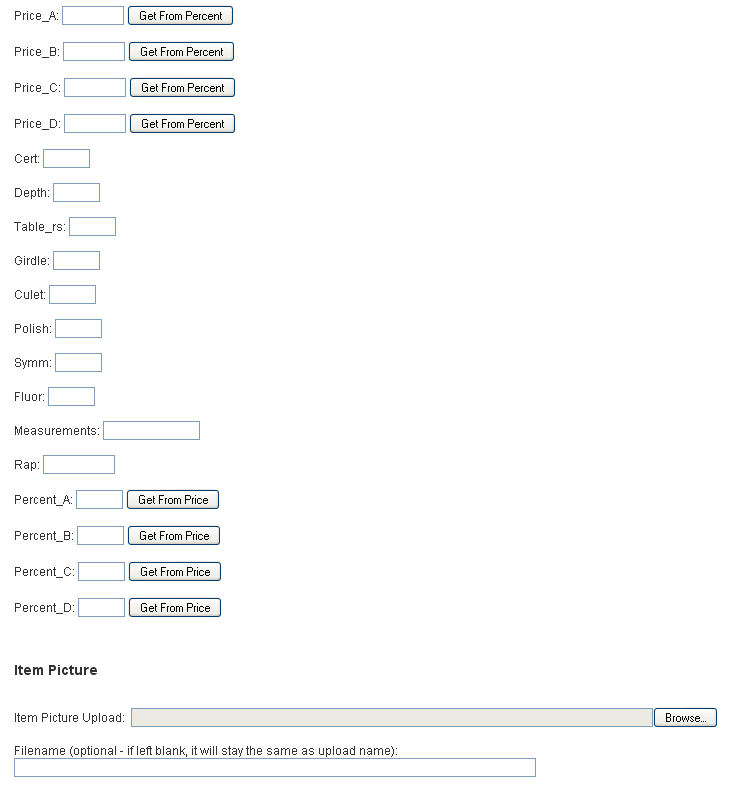The width and height of the screenshot is (731, 808).
Task: Click the Item Picture Upload path field
Action: [391, 718]
